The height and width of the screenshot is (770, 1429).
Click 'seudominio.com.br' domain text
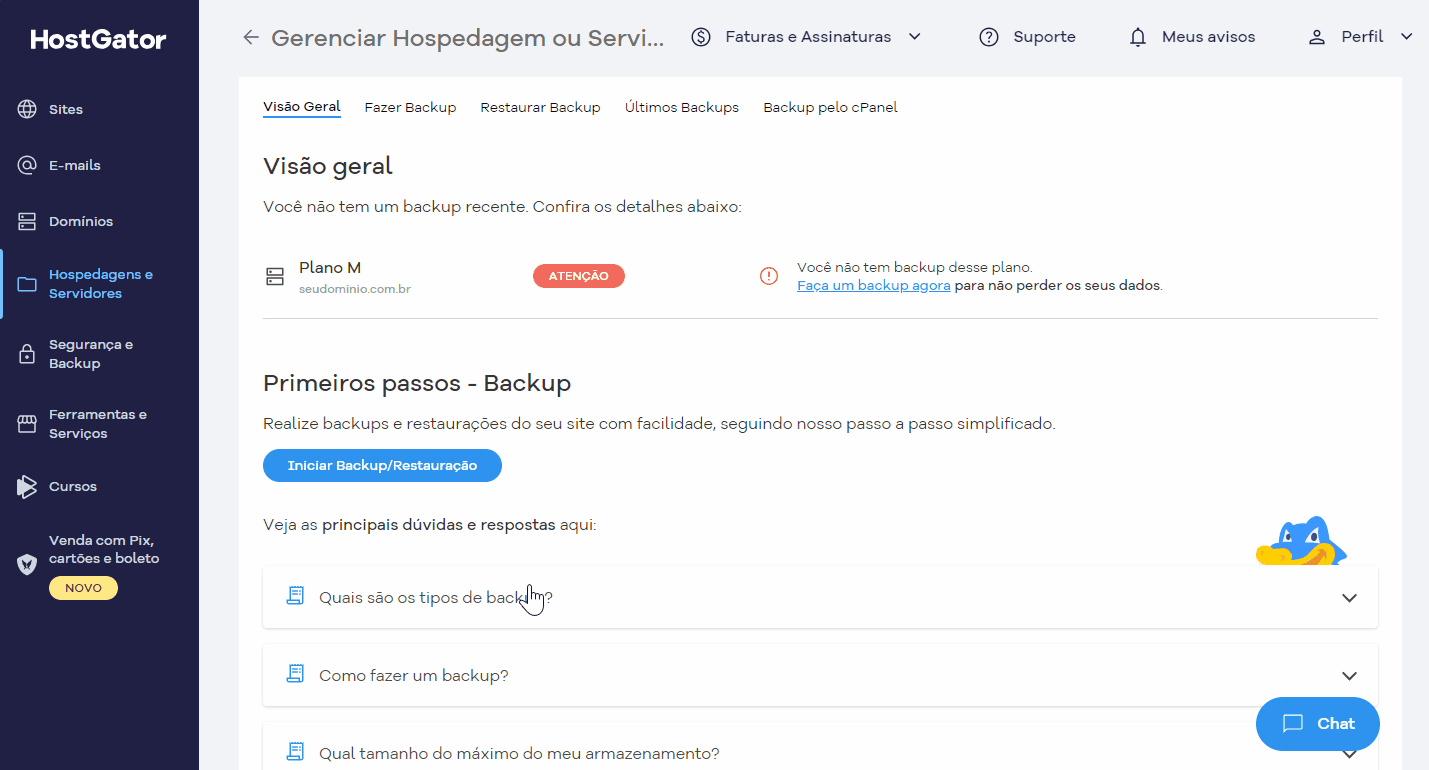point(355,289)
